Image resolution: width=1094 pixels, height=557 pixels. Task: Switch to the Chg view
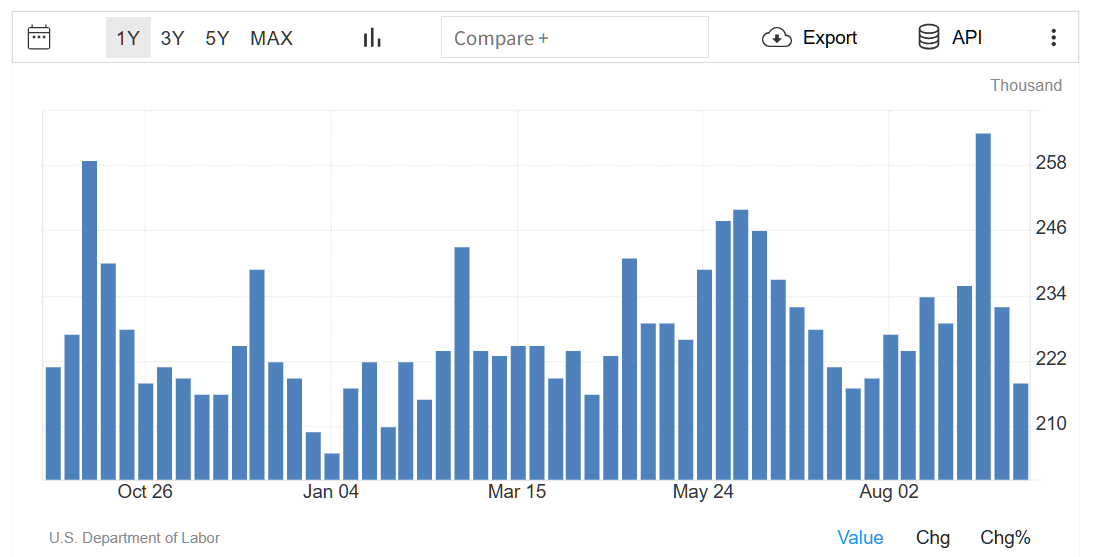(x=932, y=538)
